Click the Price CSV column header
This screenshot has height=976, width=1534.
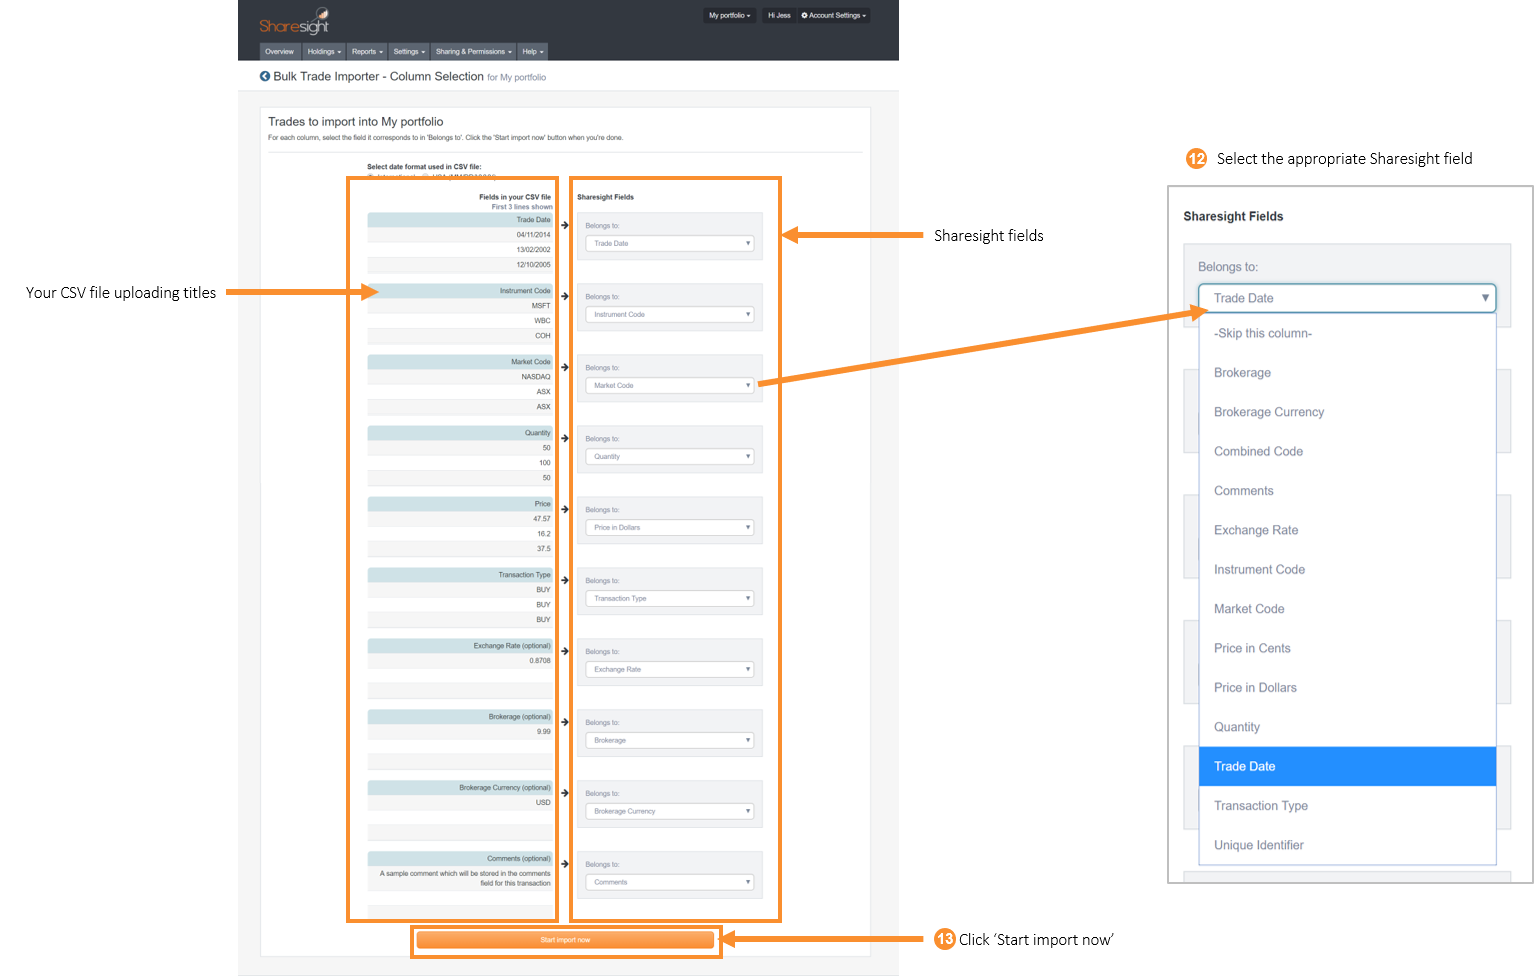click(460, 504)
